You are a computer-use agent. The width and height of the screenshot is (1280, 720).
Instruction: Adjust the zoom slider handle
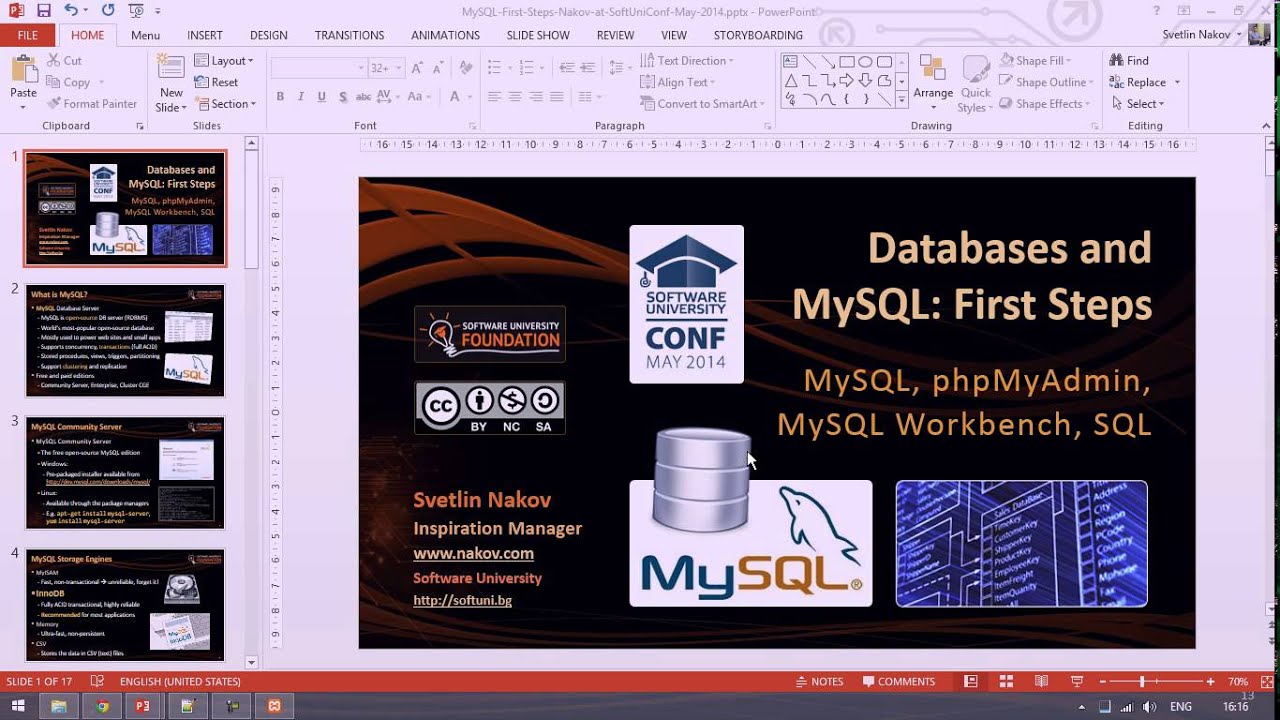(1141, 682)
